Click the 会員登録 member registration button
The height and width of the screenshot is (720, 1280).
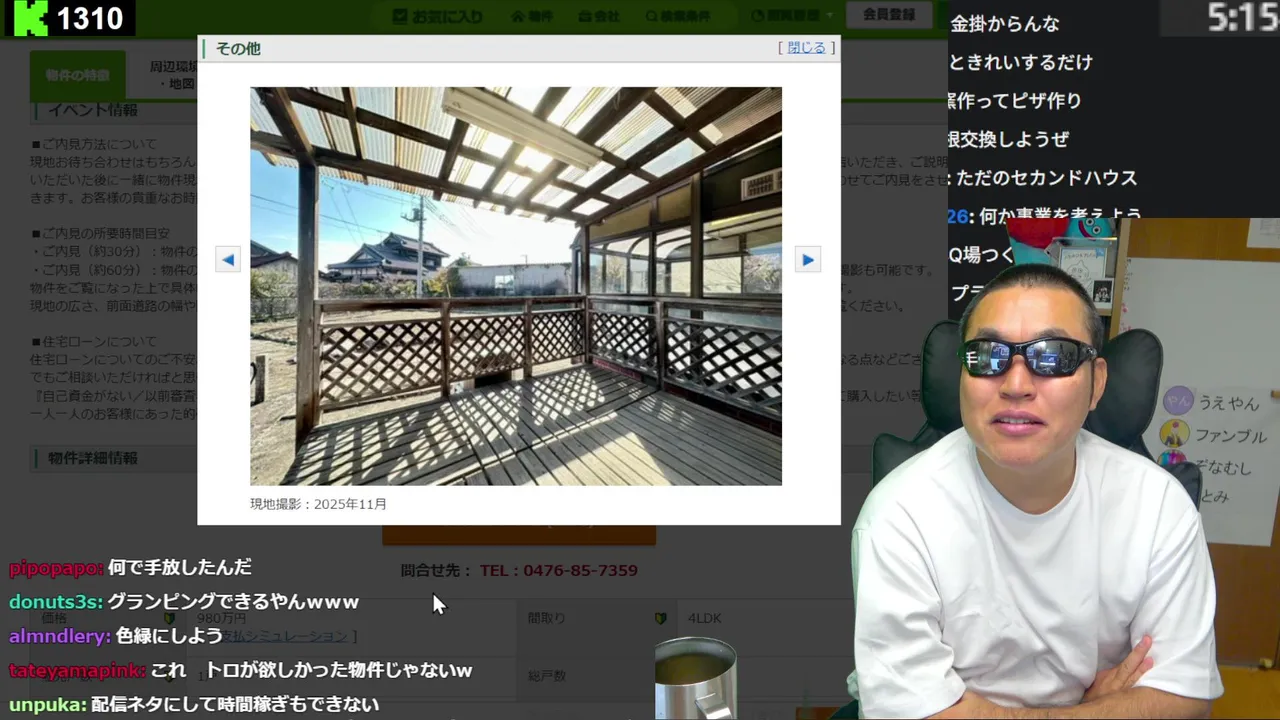[889, 14]
